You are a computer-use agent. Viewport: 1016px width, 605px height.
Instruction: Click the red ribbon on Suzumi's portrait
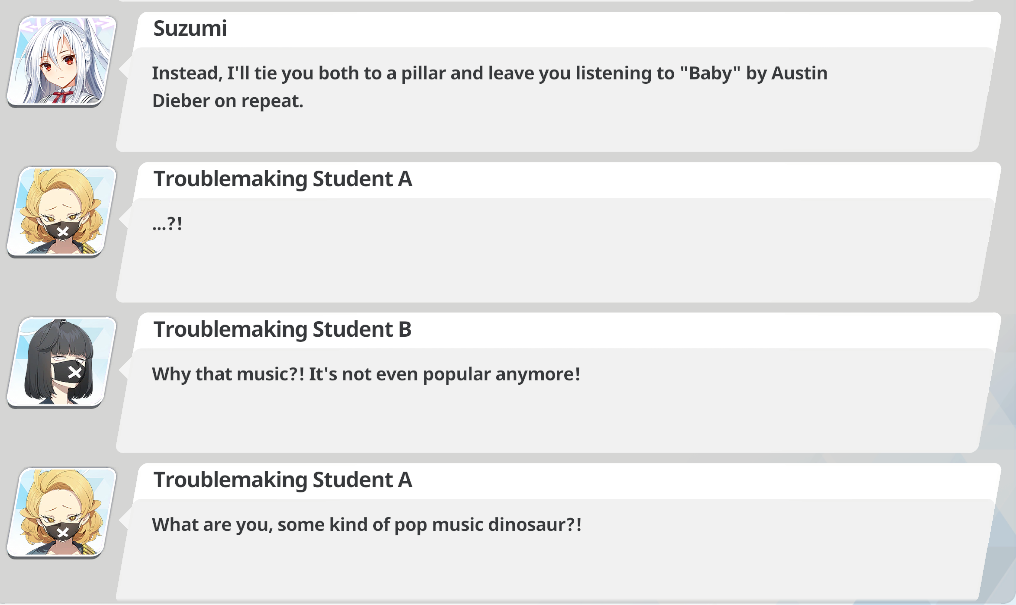[60, 97]
